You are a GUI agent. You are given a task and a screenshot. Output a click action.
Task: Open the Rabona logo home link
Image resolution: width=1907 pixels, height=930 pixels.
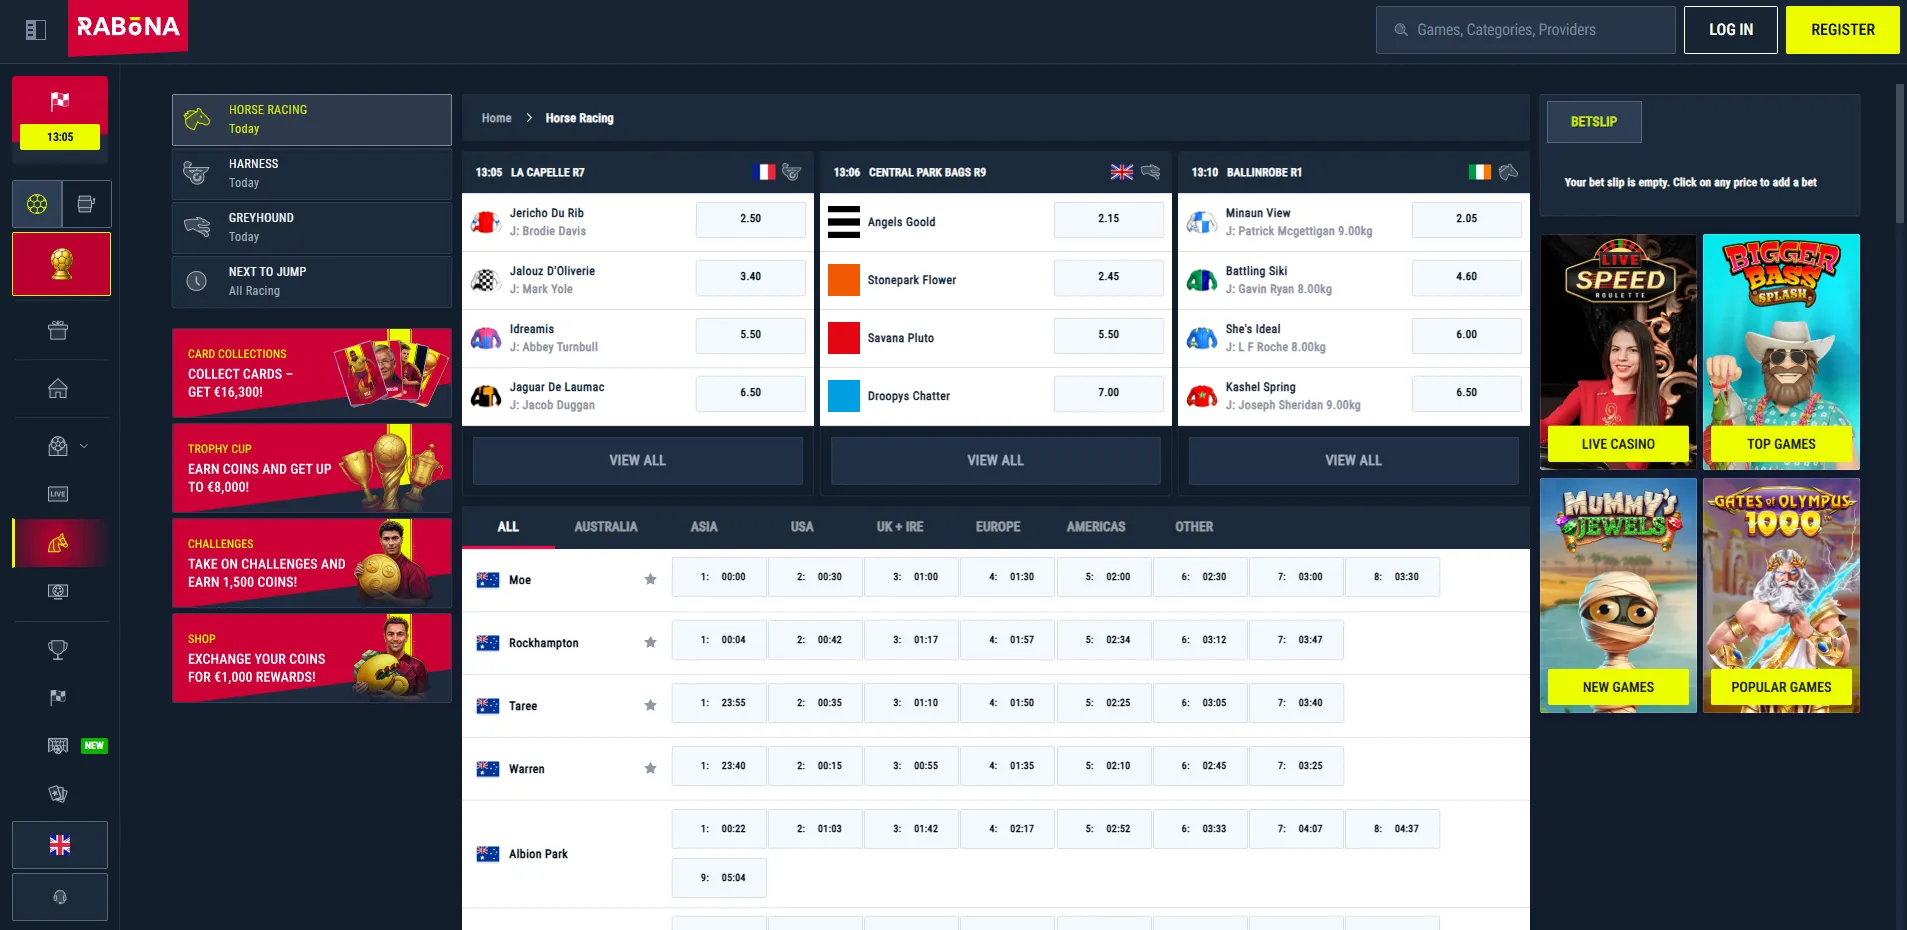click(128, 27)
